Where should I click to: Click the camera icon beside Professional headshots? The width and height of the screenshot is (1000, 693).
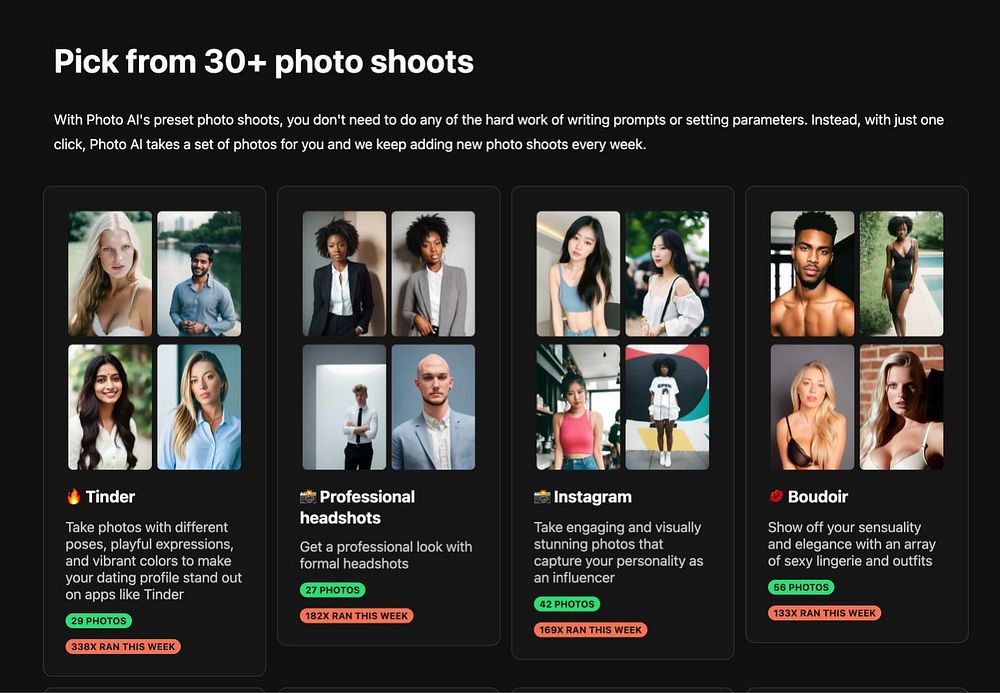[308, 496]
